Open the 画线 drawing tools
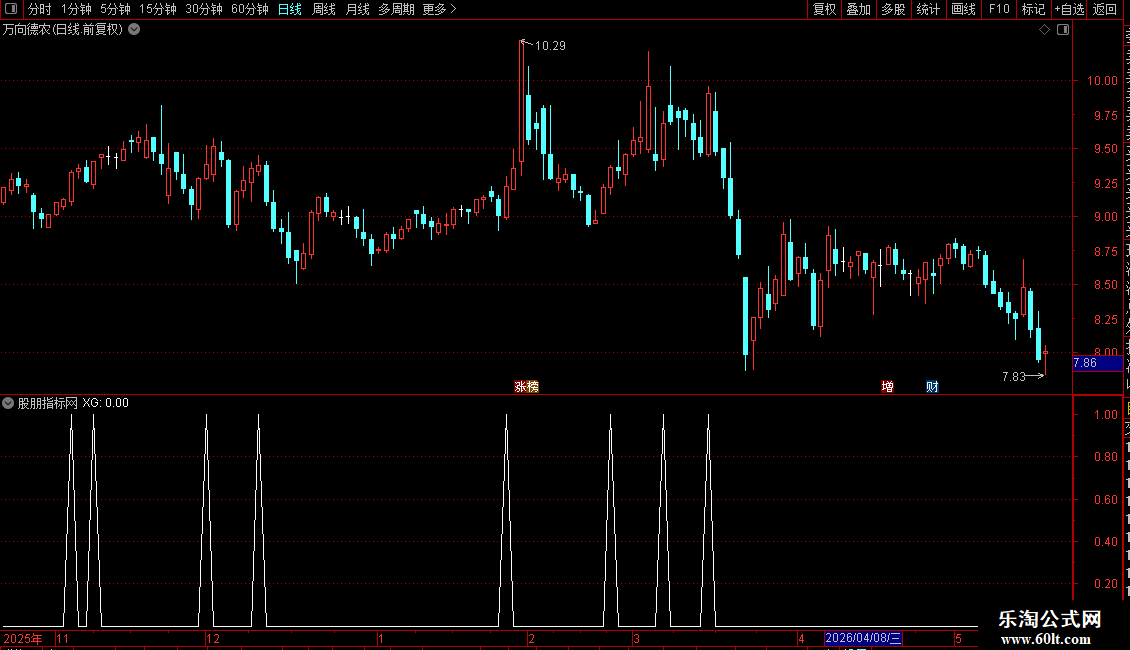The height and width of the screenshot is (650, 1130). (964, 9)
